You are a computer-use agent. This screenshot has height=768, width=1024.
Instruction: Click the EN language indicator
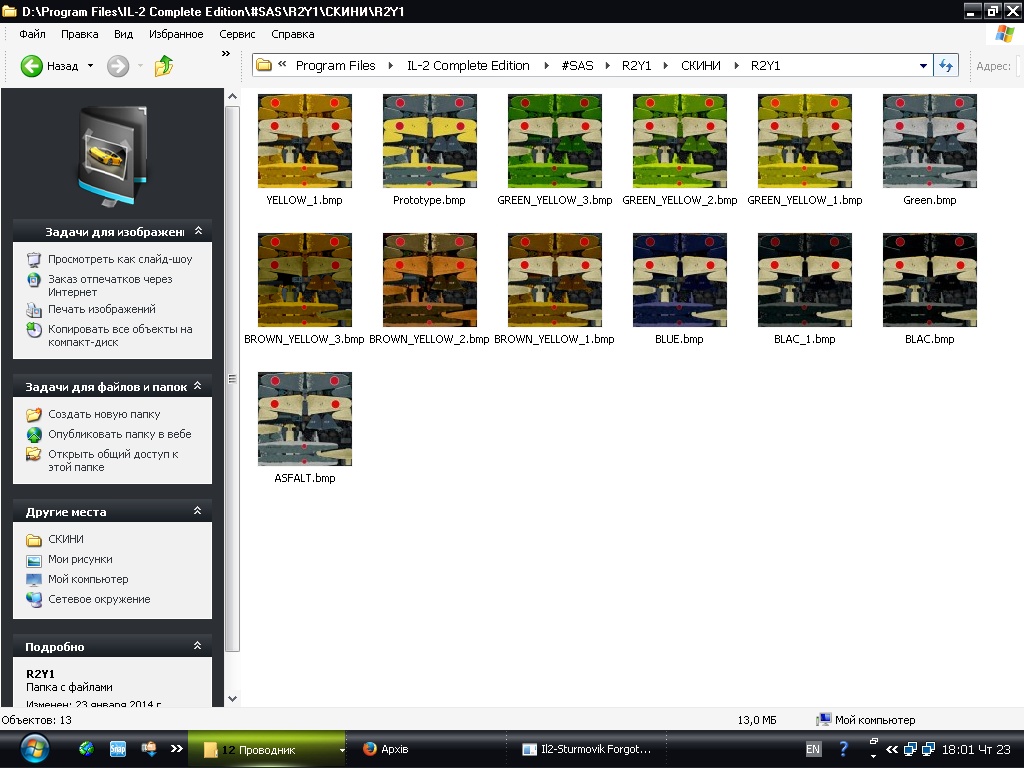[x=813, y=749]
